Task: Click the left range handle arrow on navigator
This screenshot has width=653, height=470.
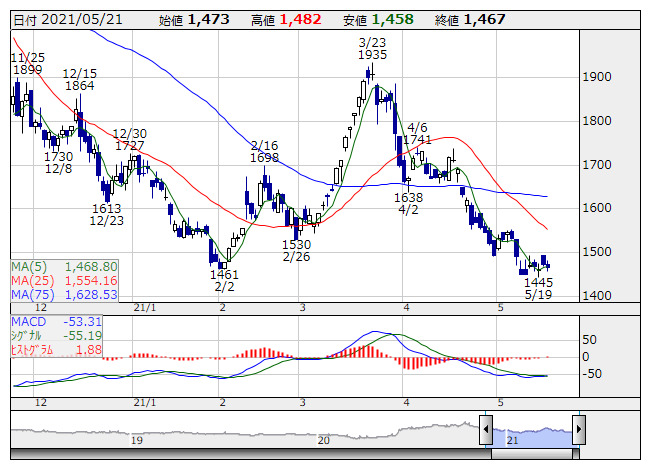Action: click(485, 430)
